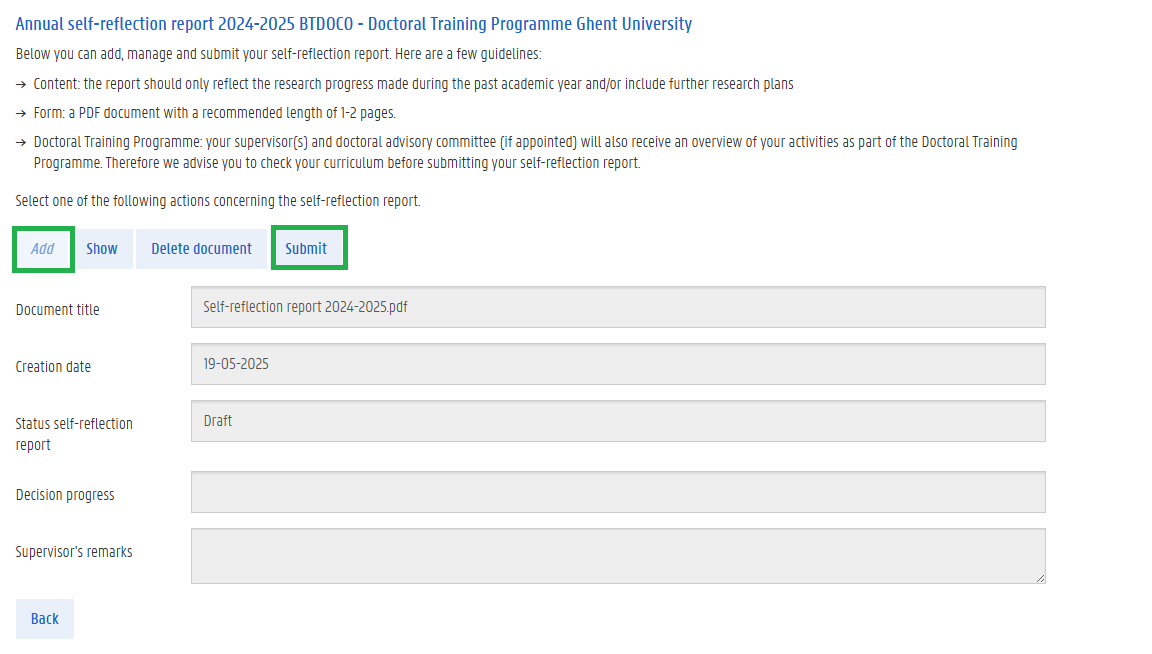
Task: Select the Creation date field
Action: pyautogui.click(x=617, y=365)
